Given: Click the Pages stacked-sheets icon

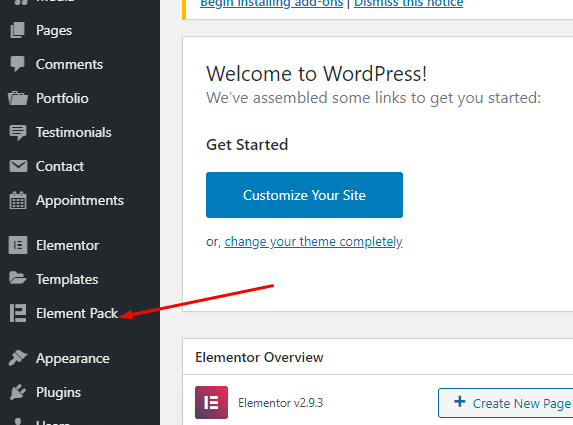Looking at the screenshot, I should [18, 30].
